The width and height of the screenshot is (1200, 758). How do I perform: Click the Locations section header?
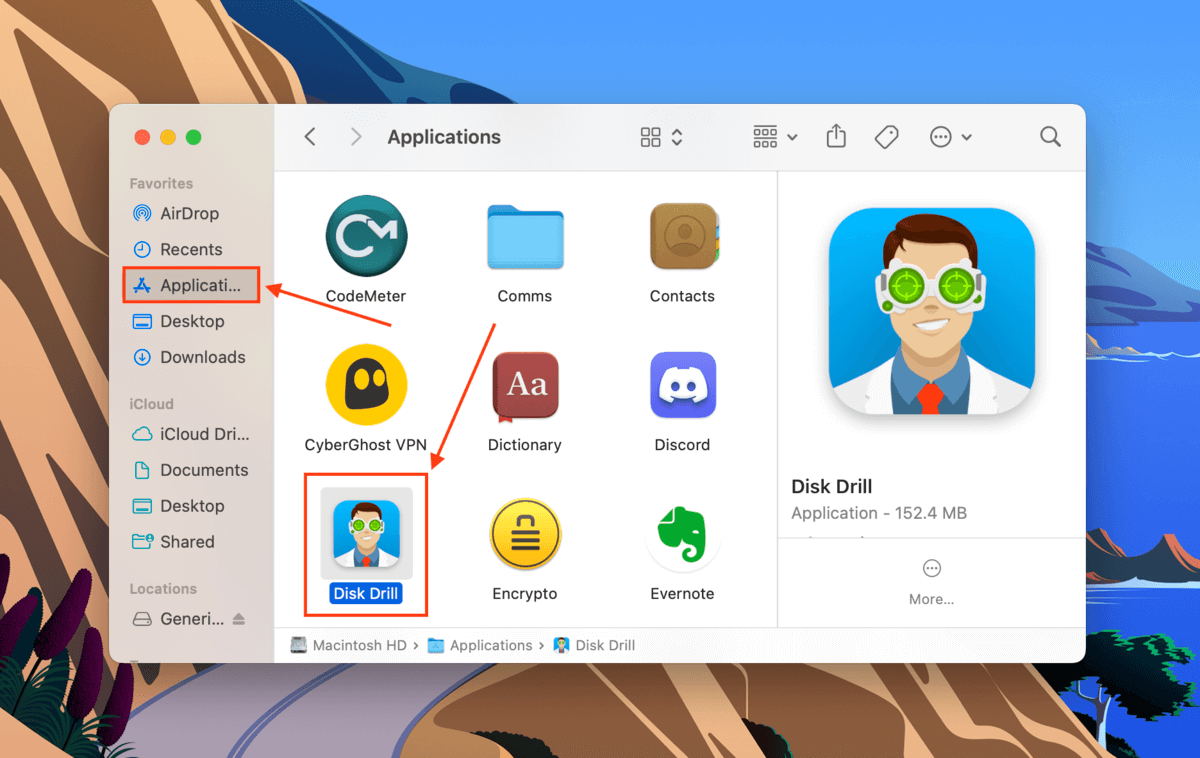coord(163,589)
